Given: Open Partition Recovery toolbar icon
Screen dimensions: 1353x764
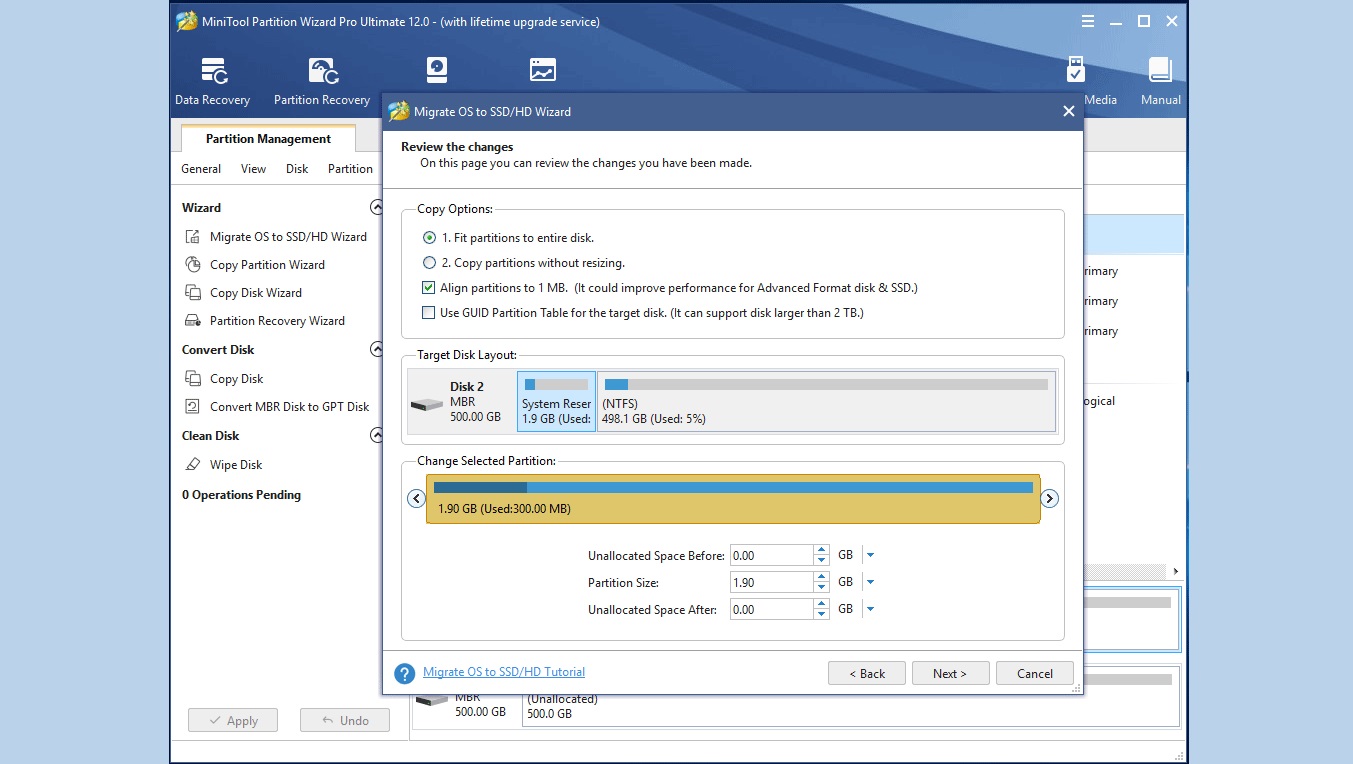Looking at the screenshot, I should [x=322, y=81].
